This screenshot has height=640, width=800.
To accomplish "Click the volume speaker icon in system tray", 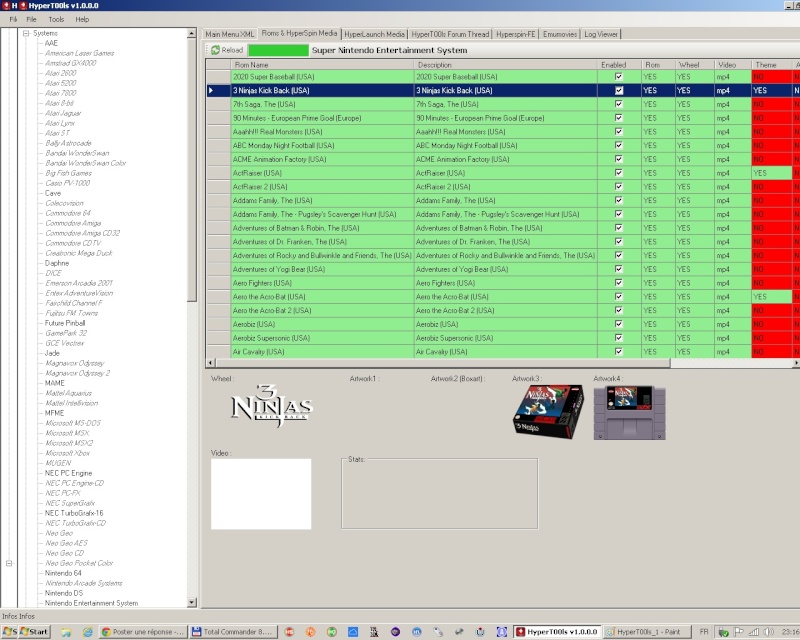I will [x=769, y=632].
